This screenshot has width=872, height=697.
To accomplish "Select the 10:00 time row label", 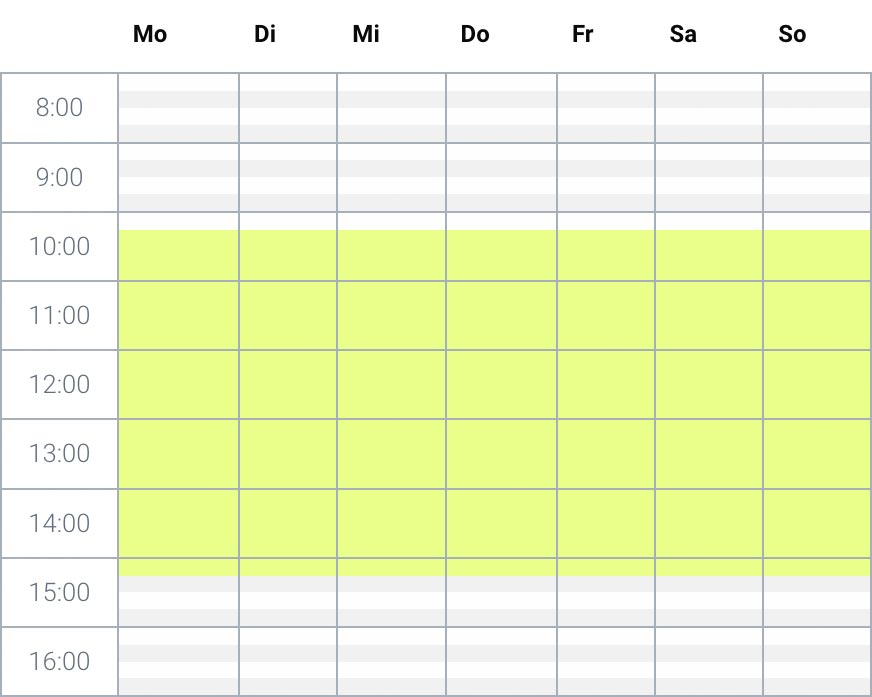I will (x=60, y=246).
